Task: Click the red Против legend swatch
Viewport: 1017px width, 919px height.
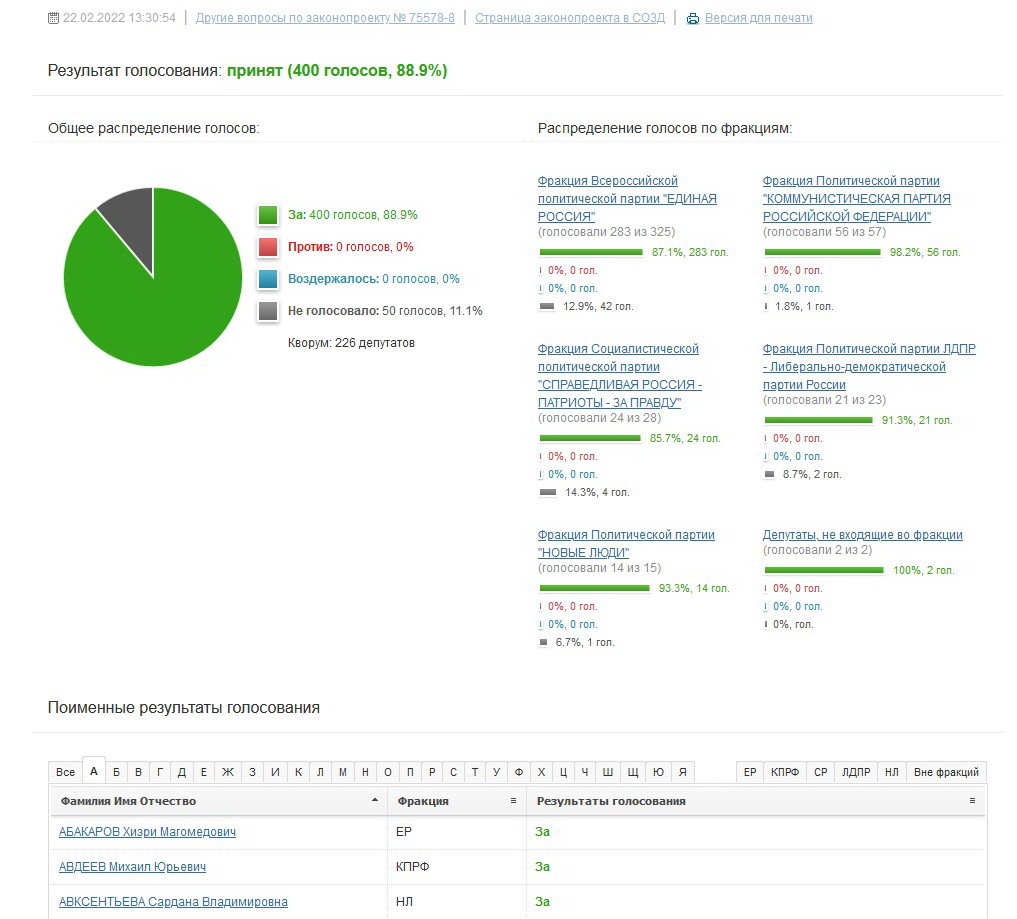Action: (x=268, y=246)
